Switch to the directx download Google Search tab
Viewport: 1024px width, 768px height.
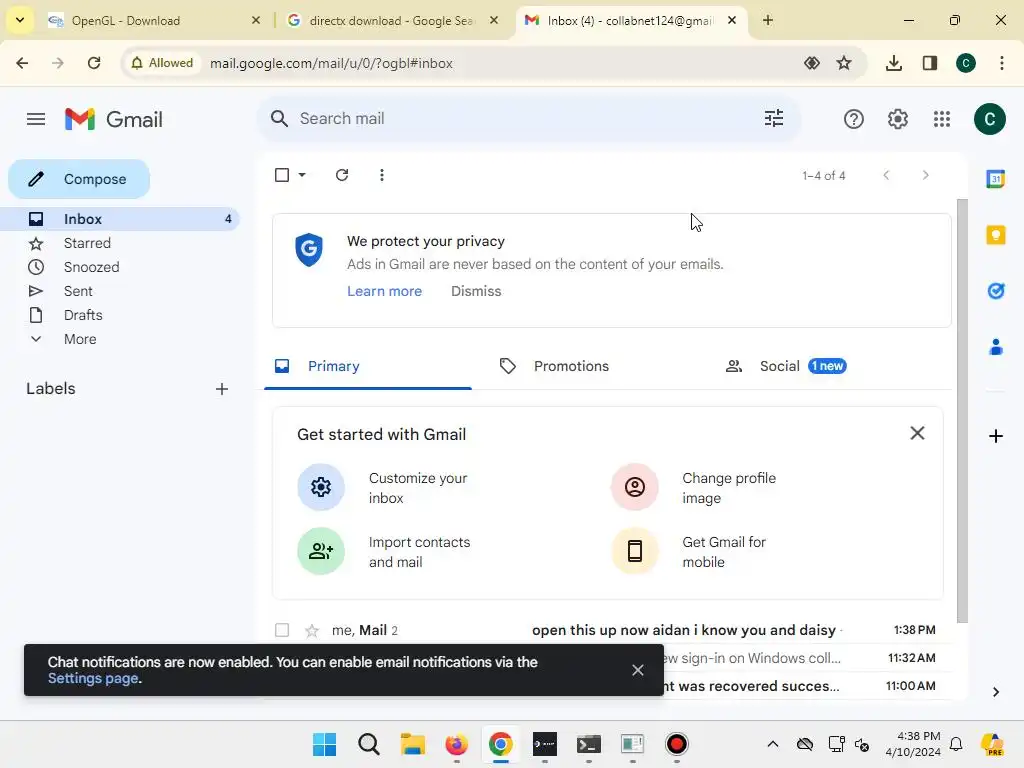pos(392,20)
